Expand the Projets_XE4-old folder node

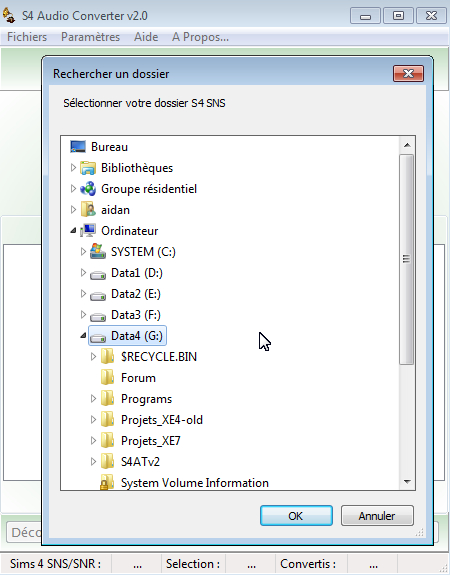click(93, 420)
